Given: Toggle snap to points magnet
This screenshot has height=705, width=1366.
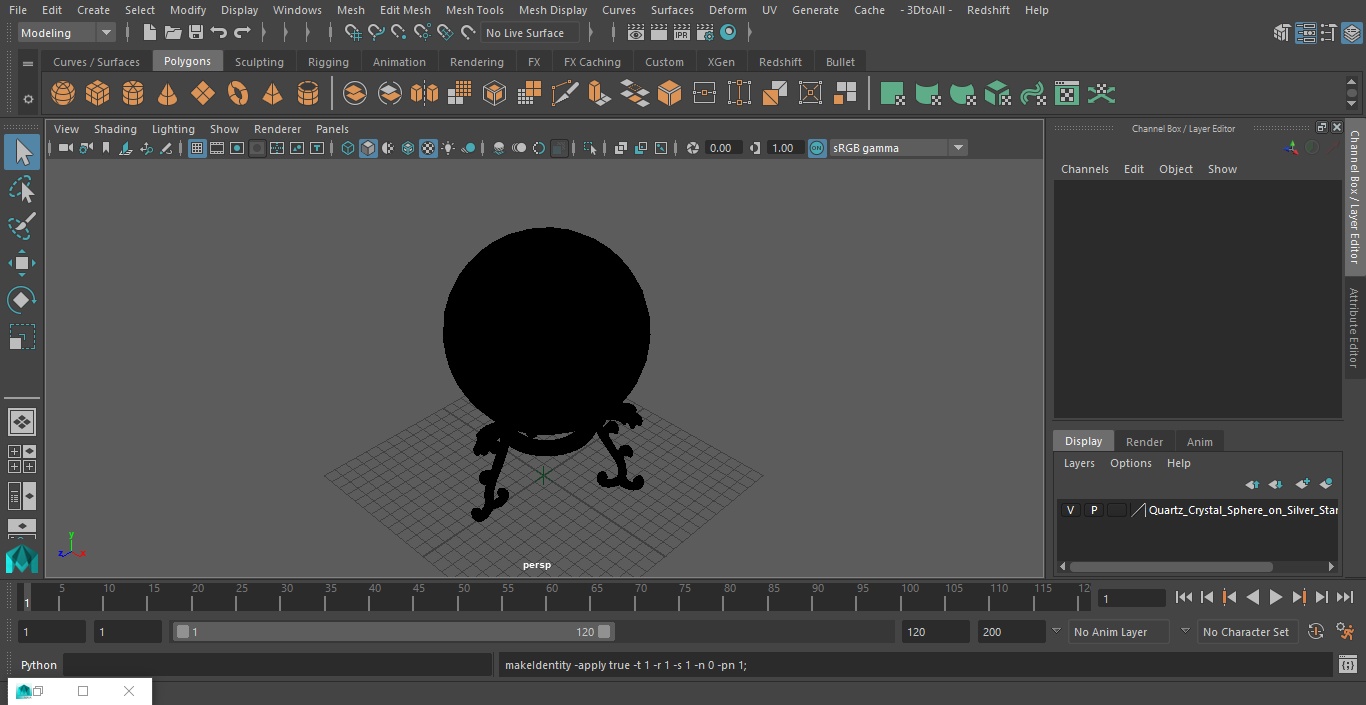Looking at the screenshot, I should (x=398, y=33).
